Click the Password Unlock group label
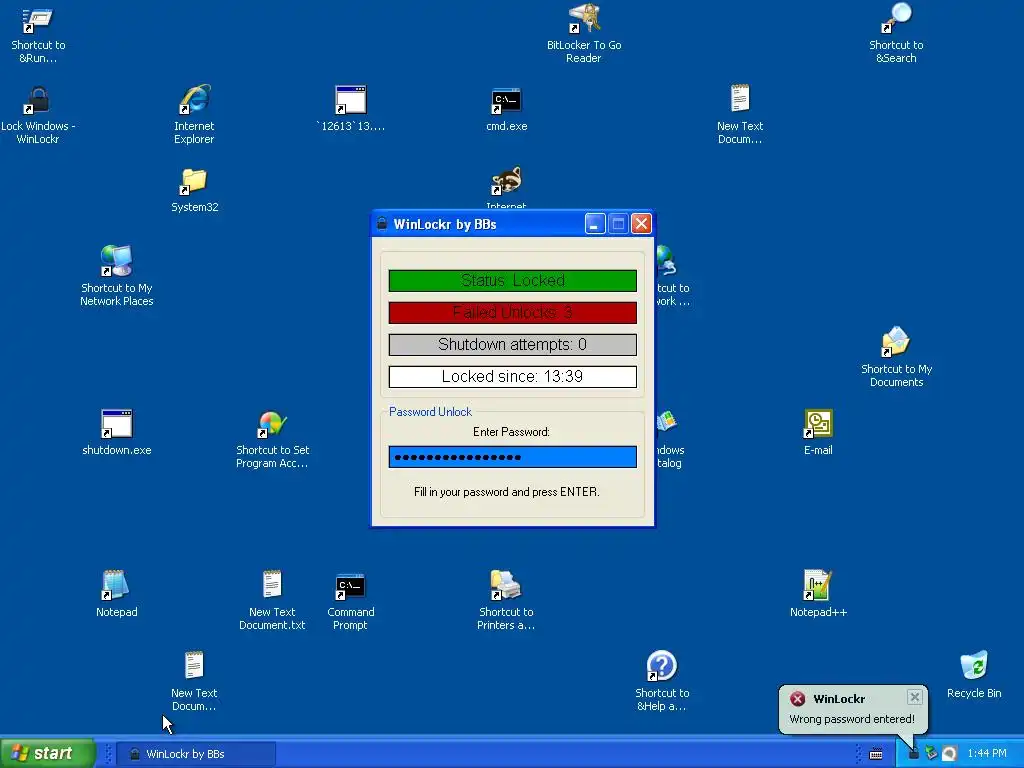Viewport: 1024px width, 768px height. pyautogui.click(x=430, y=412)
